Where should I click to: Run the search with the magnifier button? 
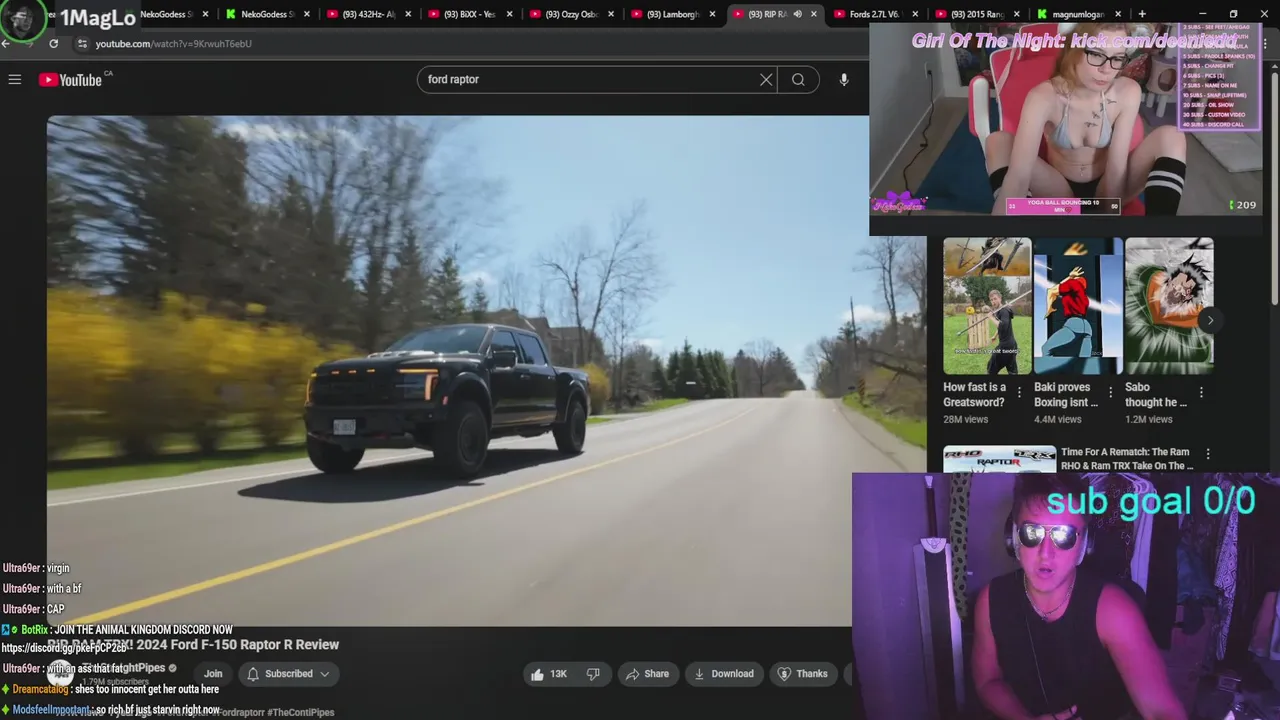[798, 79]
